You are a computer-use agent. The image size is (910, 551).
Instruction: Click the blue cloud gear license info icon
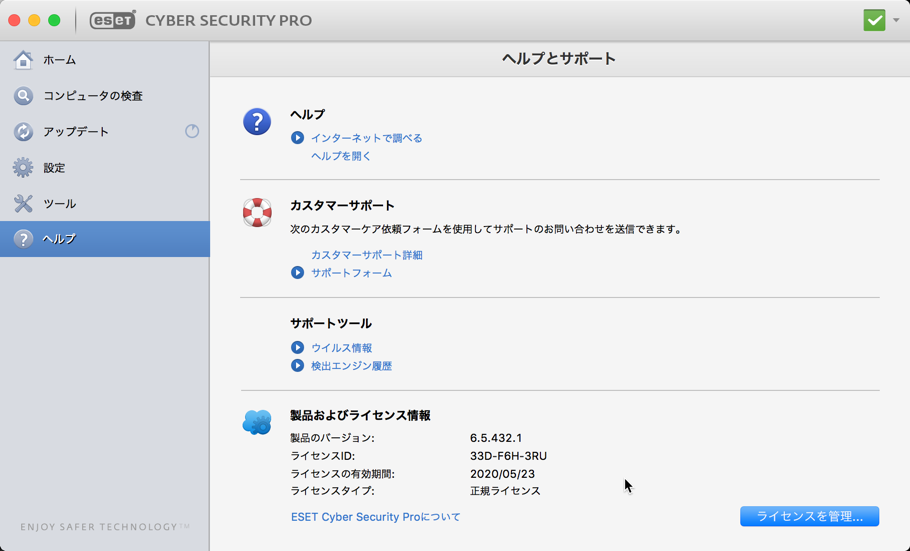tap(257, 422)
